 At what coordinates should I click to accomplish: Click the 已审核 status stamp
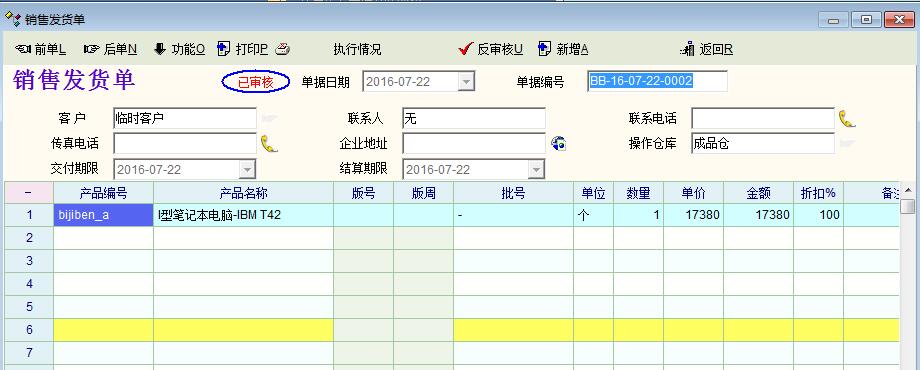(x=256, y=82)
